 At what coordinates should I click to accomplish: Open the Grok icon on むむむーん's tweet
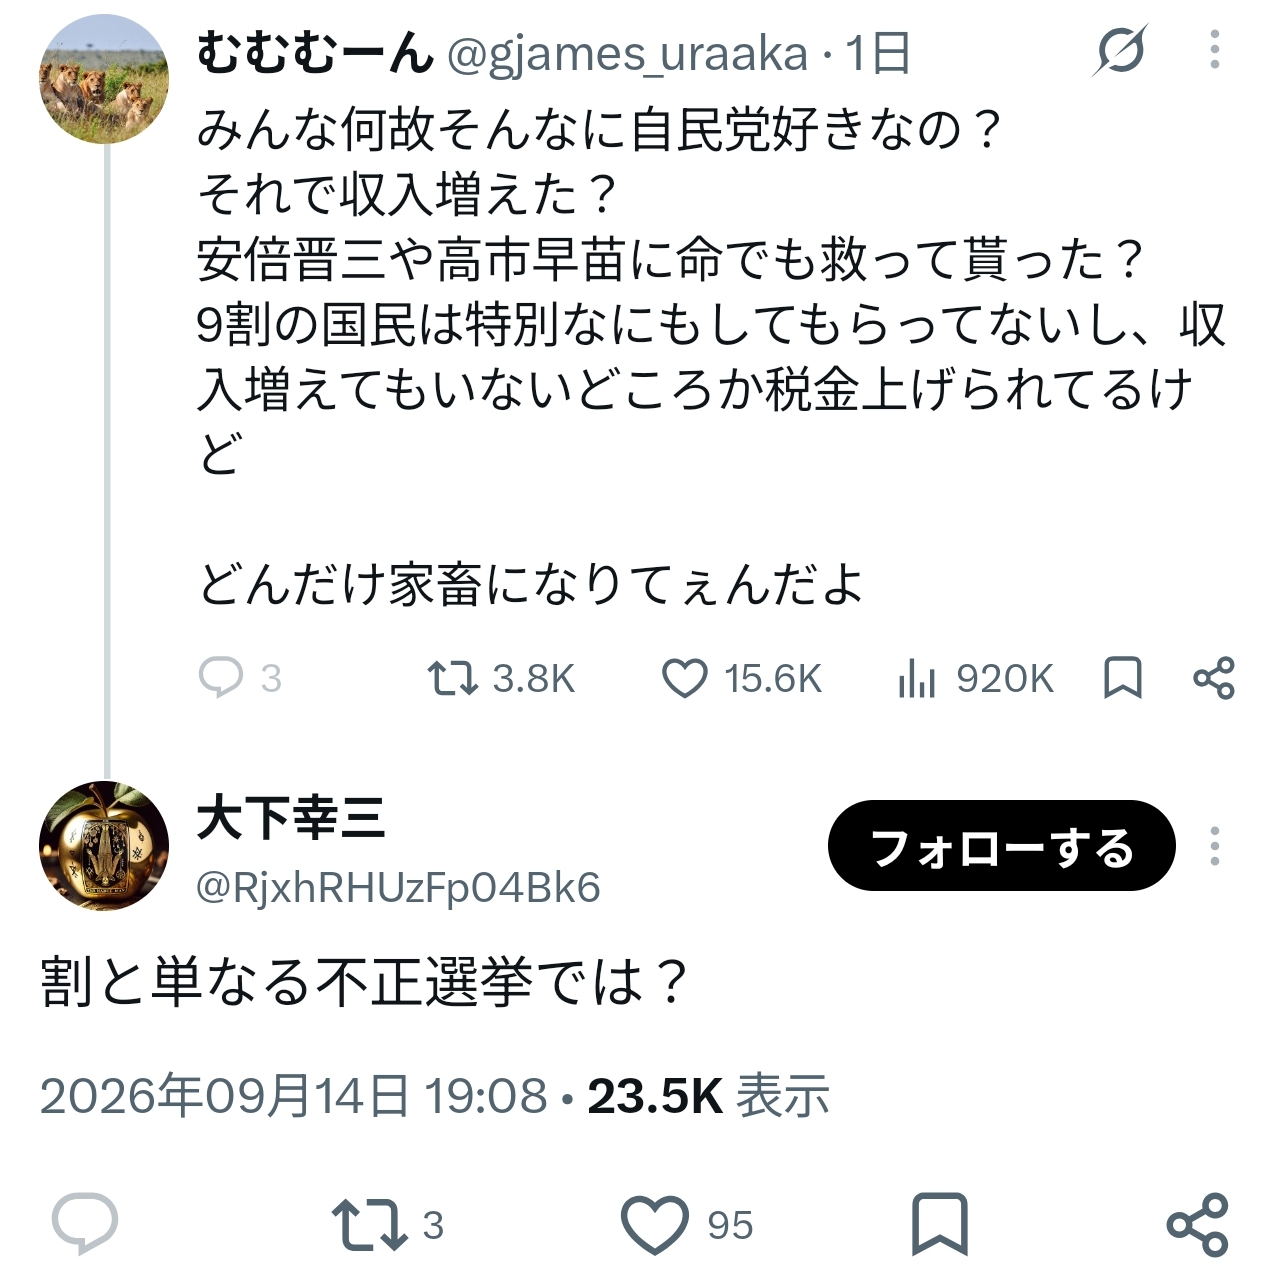coord(1120,50)
